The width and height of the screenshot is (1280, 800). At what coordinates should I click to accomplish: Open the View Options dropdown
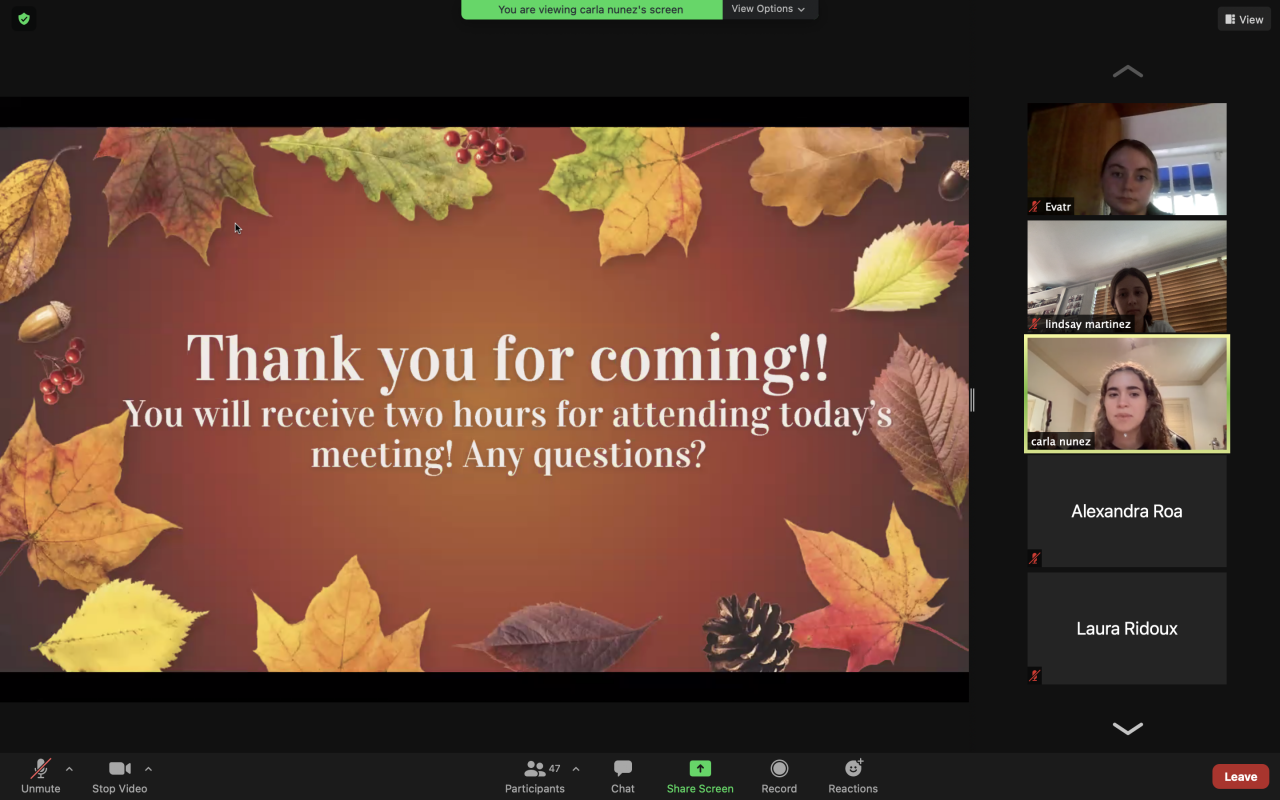point(768,9)
